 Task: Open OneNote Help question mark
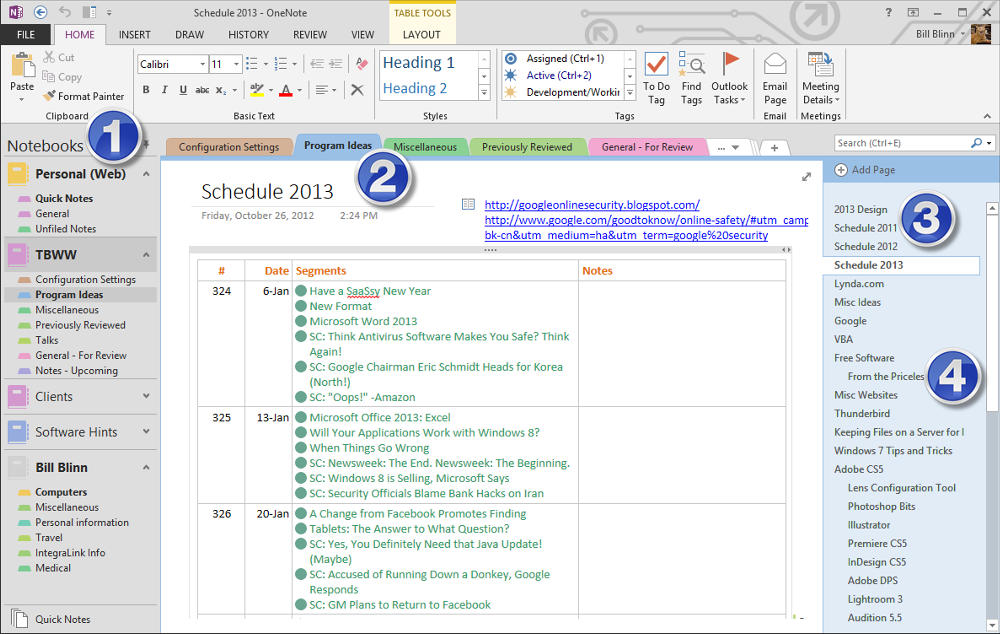888,12
